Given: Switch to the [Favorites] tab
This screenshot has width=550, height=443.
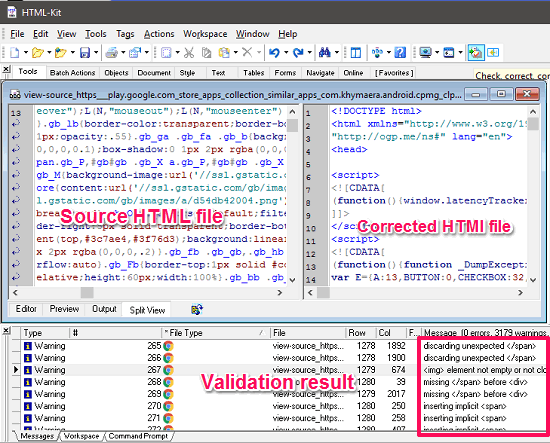Looking at the screenshot, I should coord(394,73).
